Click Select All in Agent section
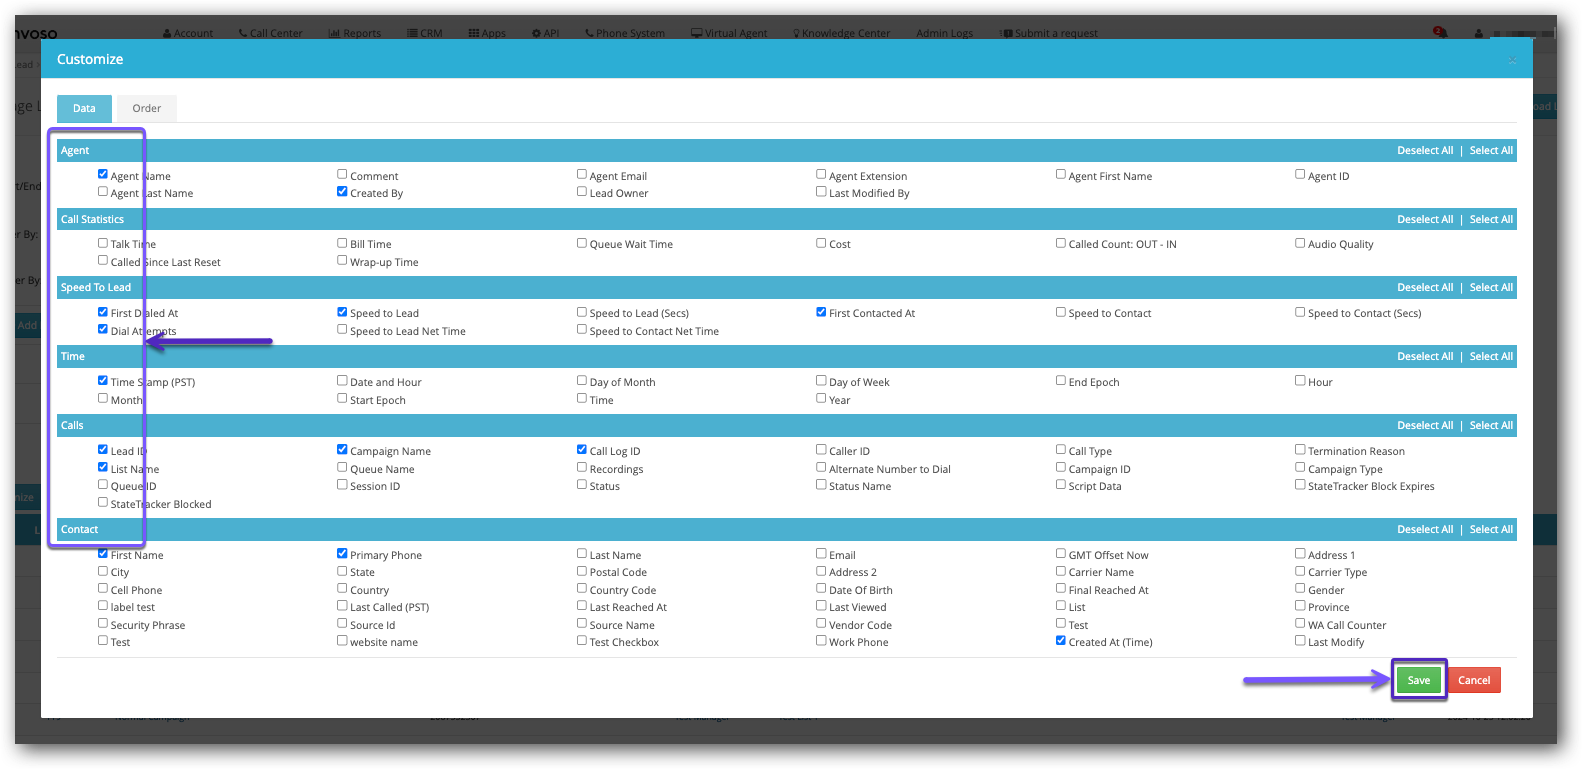1582x769 pixels. (x=1491, y=150)
